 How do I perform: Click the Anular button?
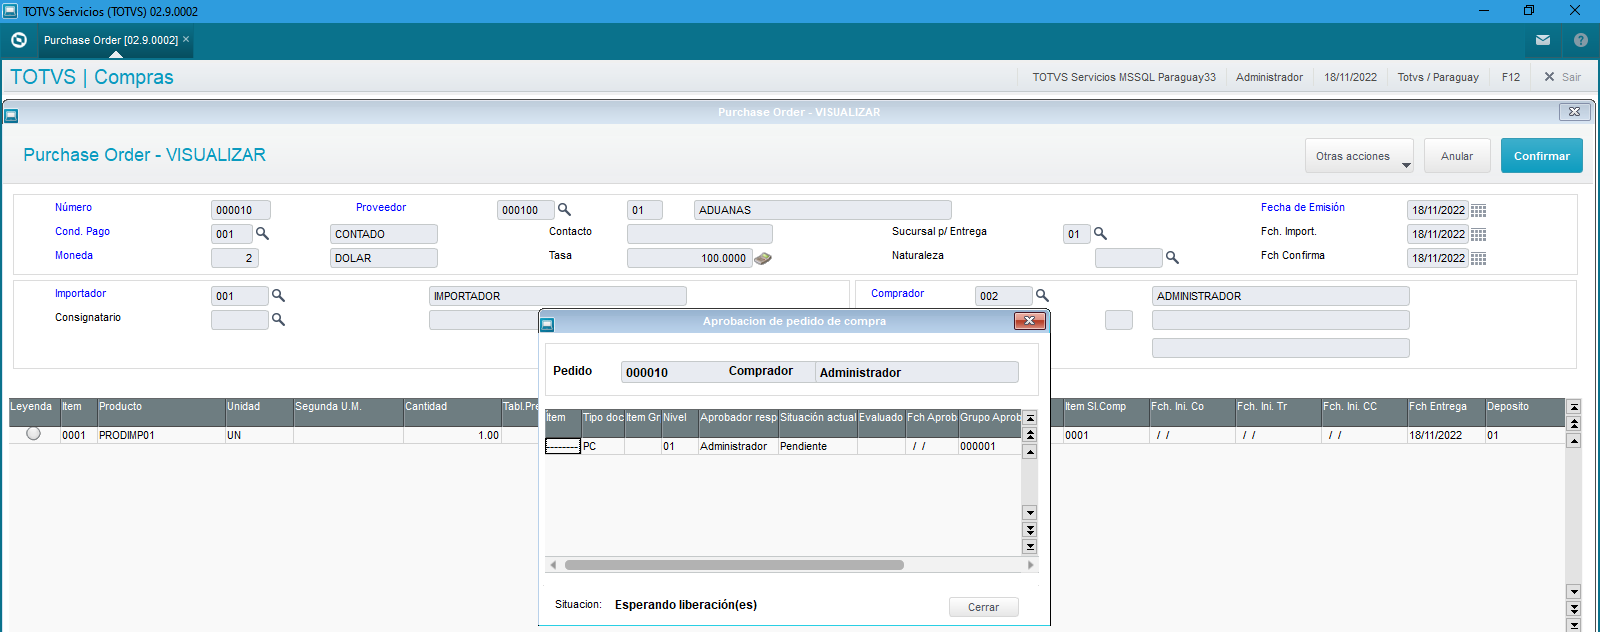(x=1457, y=156)
